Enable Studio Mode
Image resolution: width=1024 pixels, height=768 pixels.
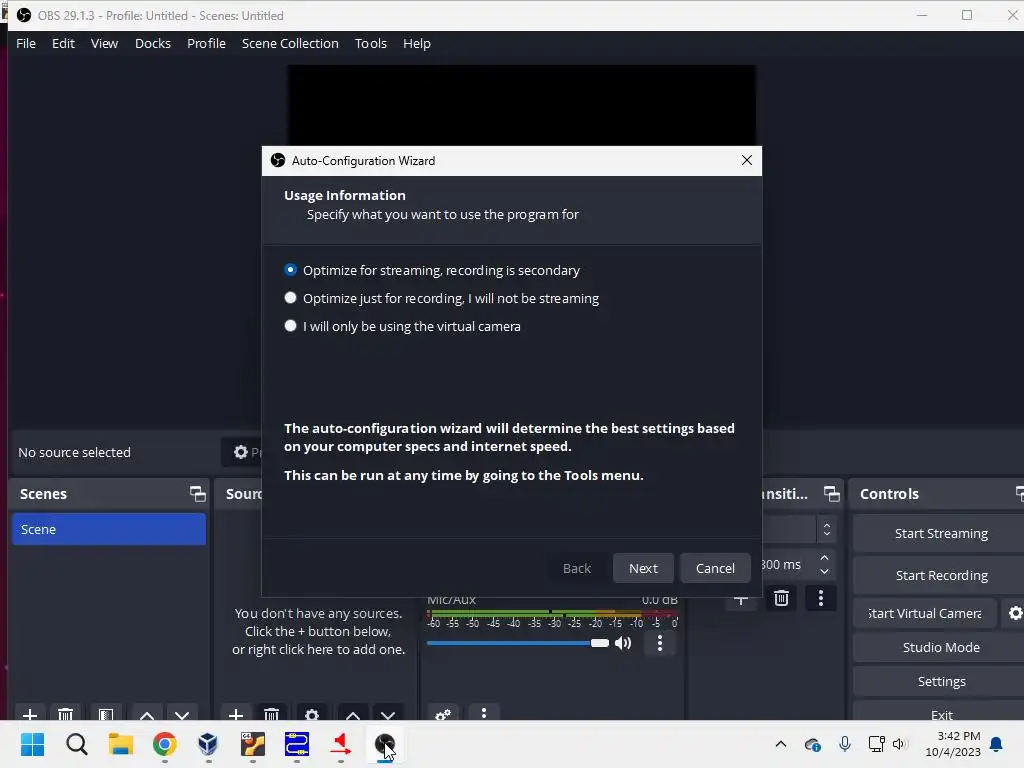pos(940,647)
